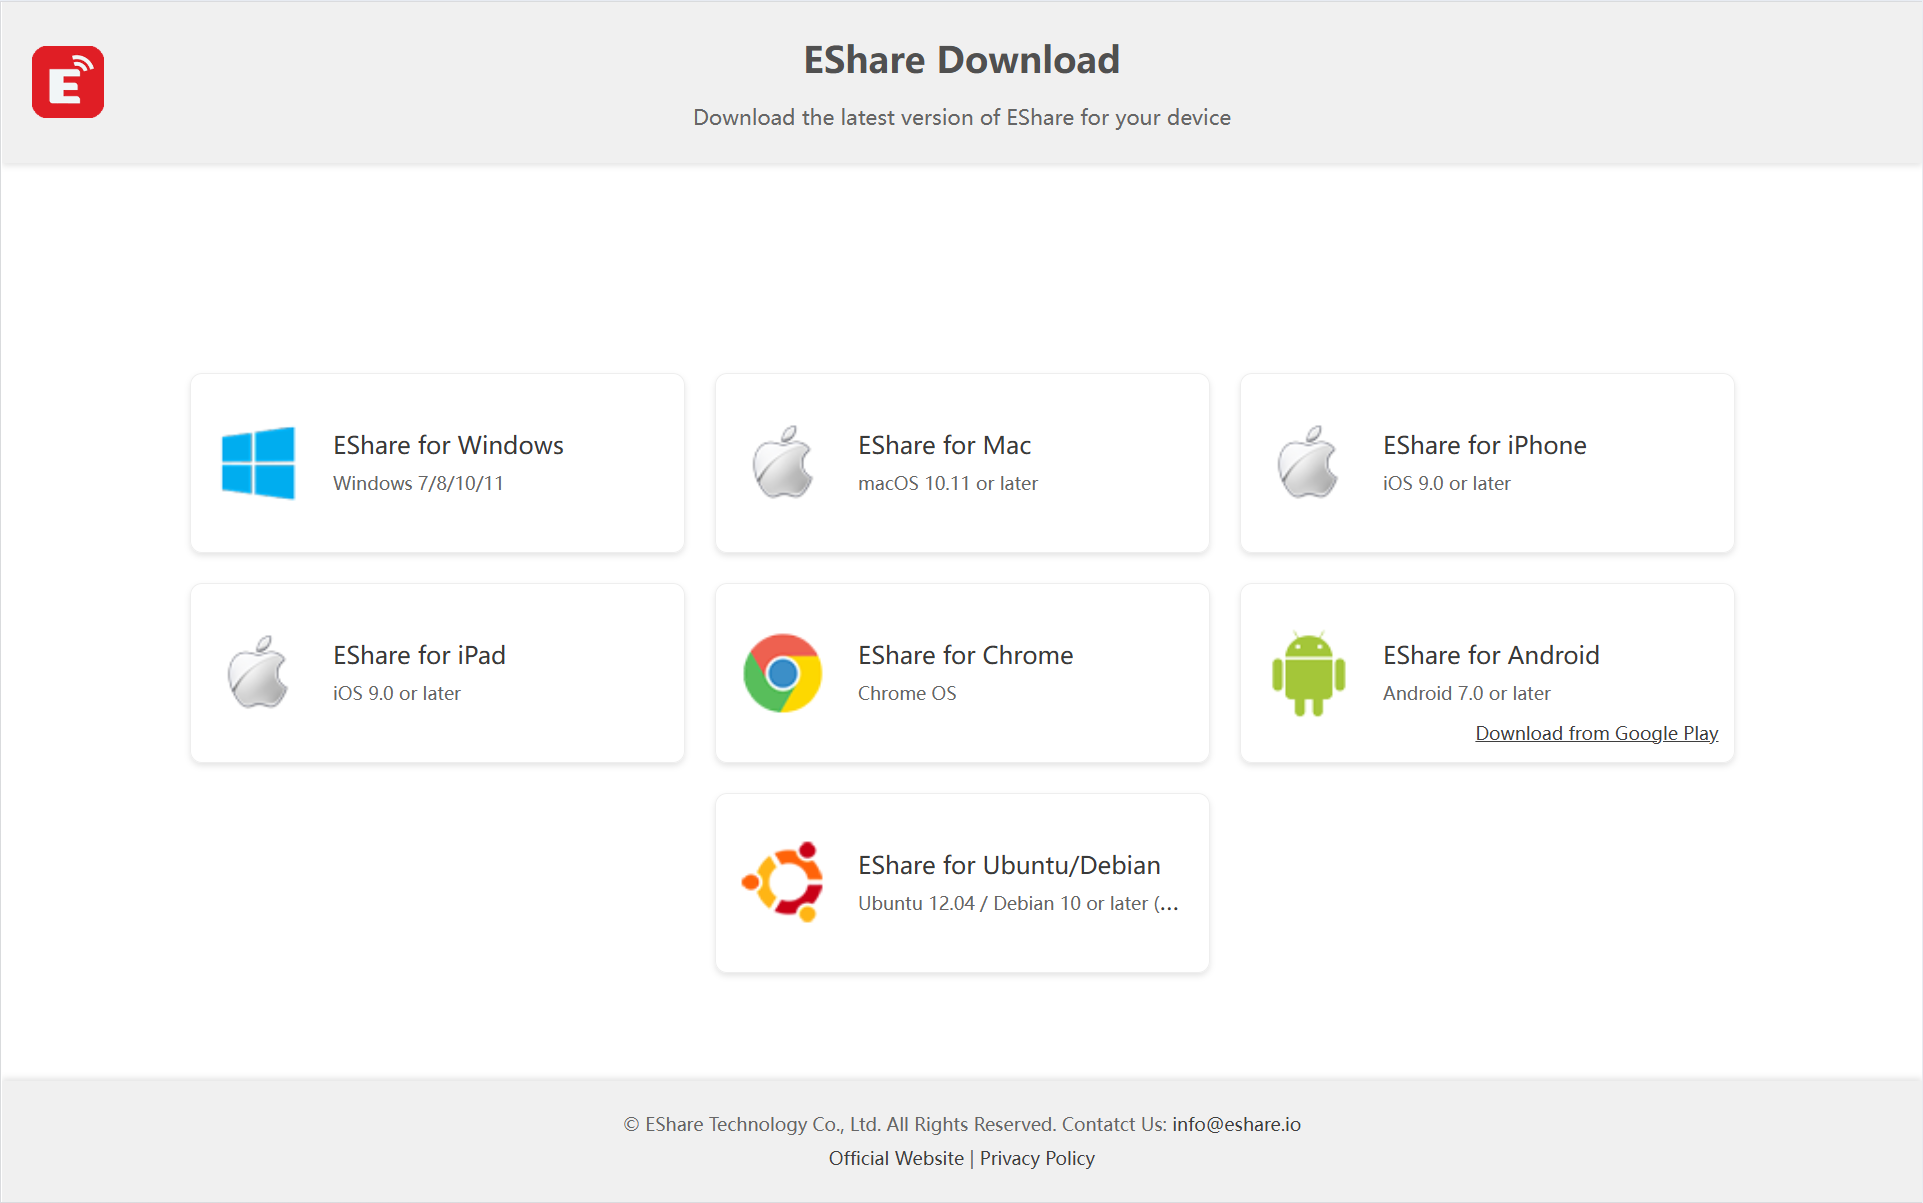Choose EShare for Android title
Viewport: 1923px width, 1203px height.
click(1491, 655)
